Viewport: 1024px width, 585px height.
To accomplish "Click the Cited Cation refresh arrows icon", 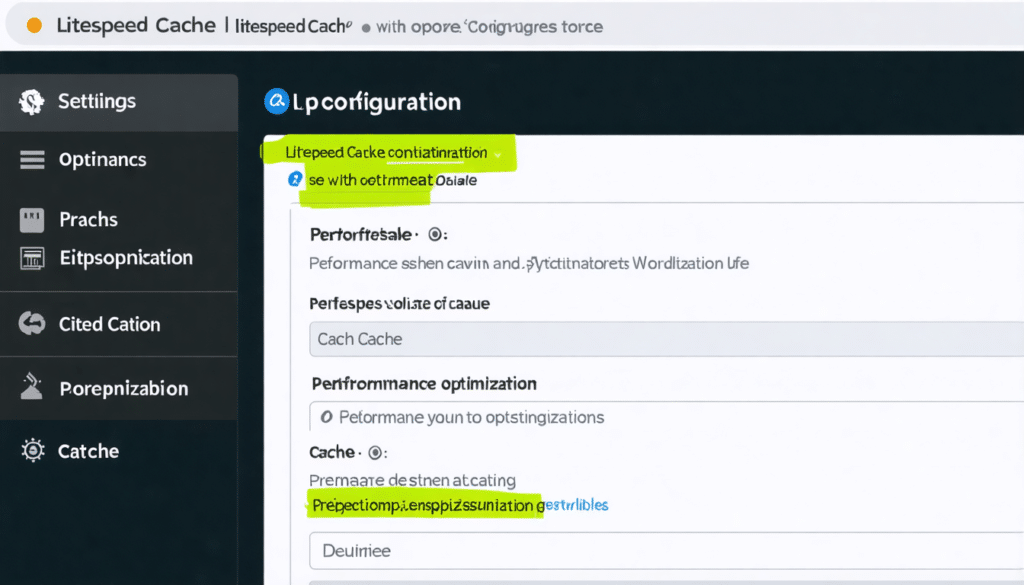I will 32,324.
